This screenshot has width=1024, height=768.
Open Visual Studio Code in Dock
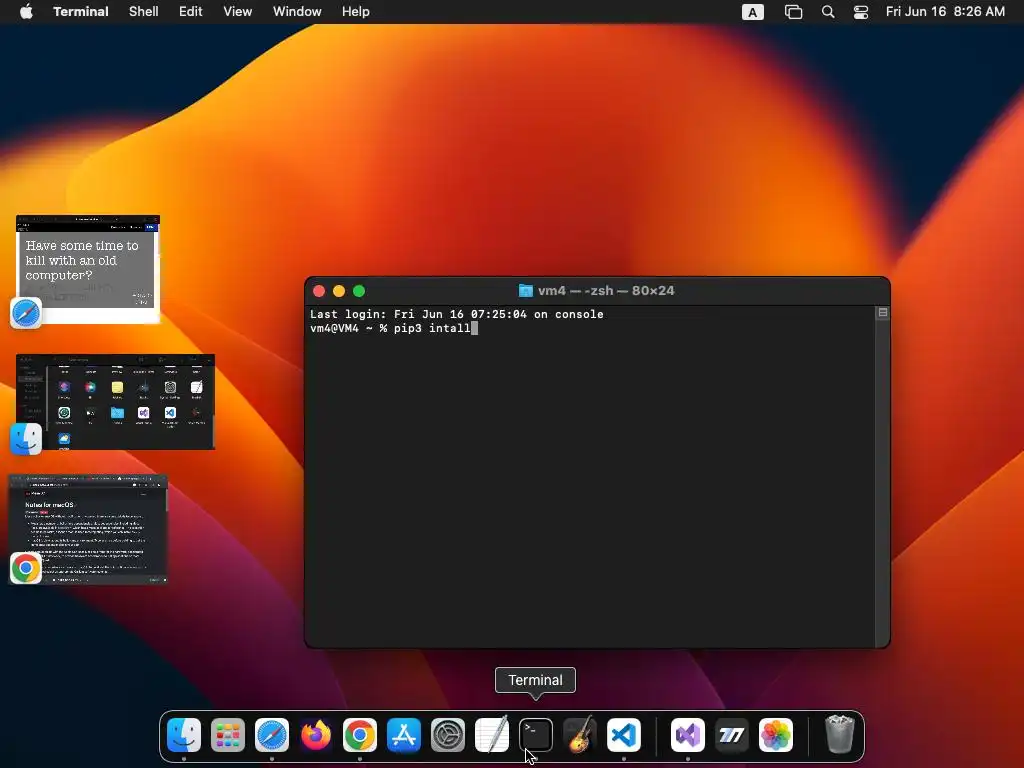(x=624, y=735)
